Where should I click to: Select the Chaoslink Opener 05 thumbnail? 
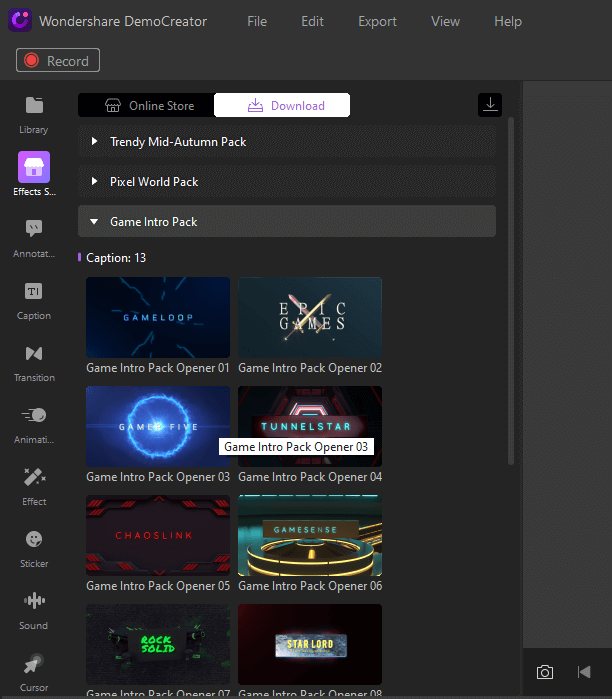(x=158, y=535)
